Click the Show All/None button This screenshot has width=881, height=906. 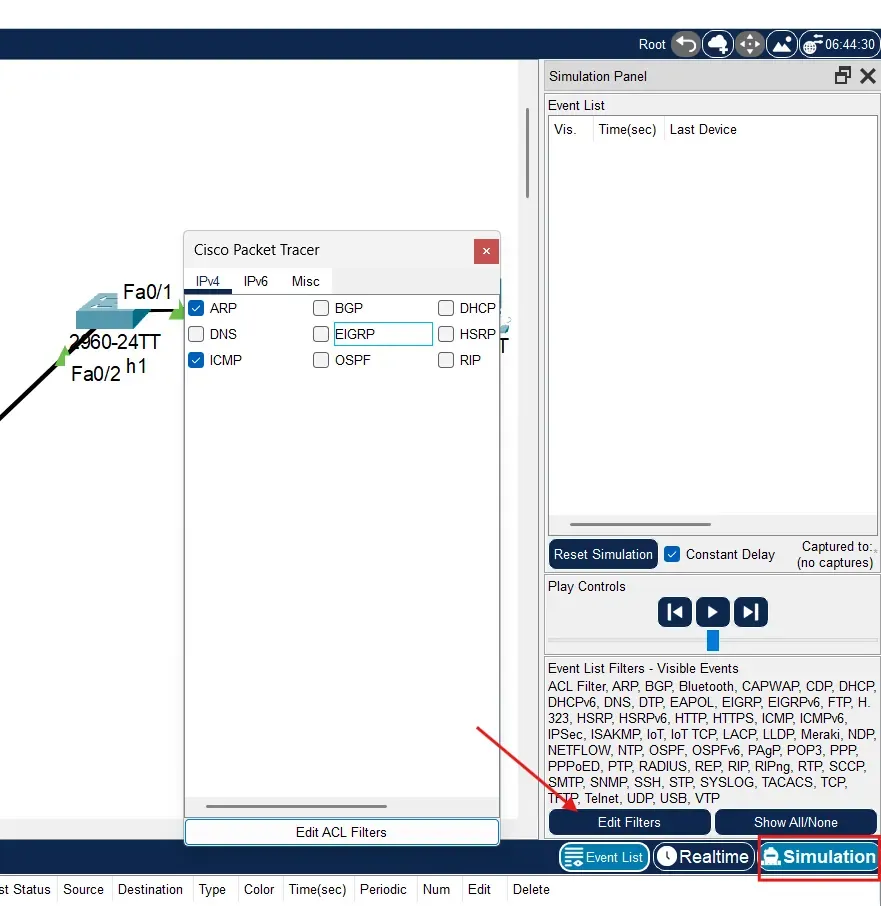[796, 822]
